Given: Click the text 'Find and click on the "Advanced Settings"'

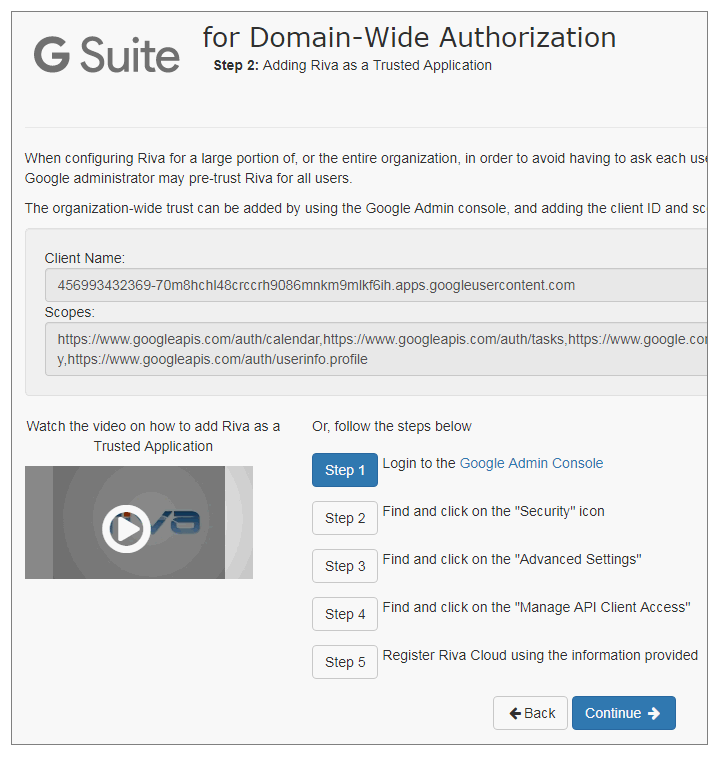Looking at the screenshot, I should coord(512,559).
